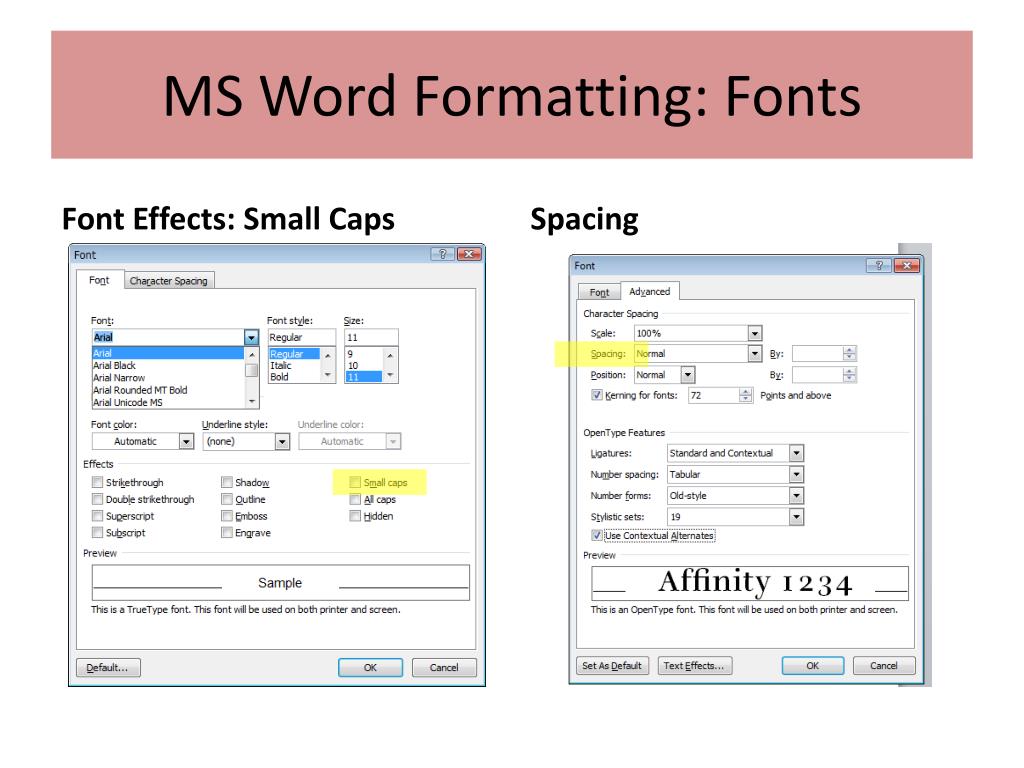Close the right Font dialog with red X
This screenshot has height=768, width=1024.
[x=906, y=265]
